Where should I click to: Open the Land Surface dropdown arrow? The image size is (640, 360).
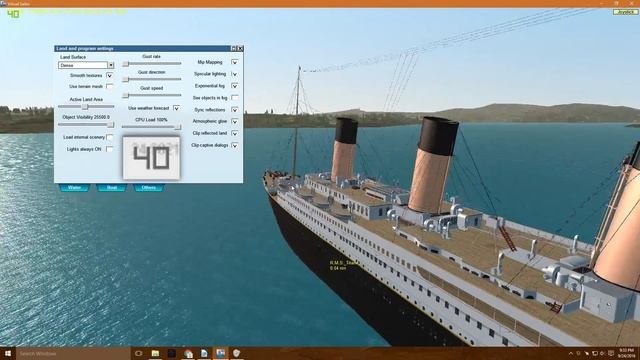point(111,65)
